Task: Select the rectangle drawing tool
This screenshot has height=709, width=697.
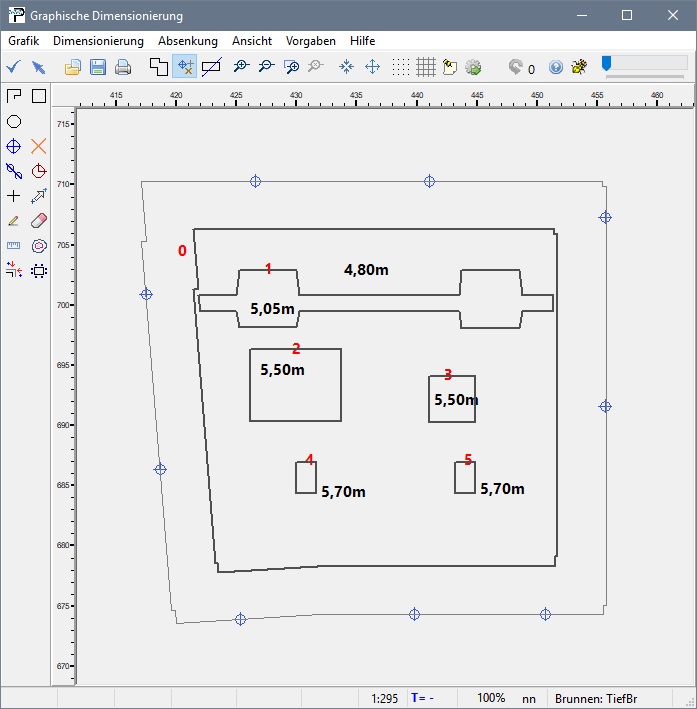Action: (x=39, y=96)
